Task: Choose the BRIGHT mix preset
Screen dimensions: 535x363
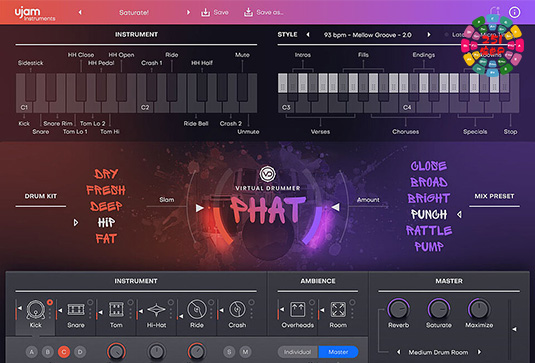Action: tap(429, 198)
